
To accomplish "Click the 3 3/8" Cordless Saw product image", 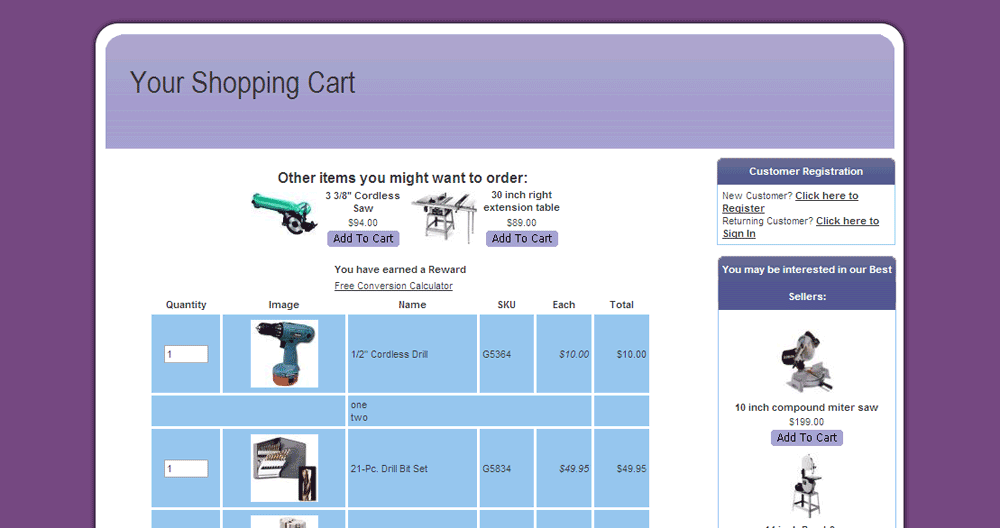I will [283, 214].
